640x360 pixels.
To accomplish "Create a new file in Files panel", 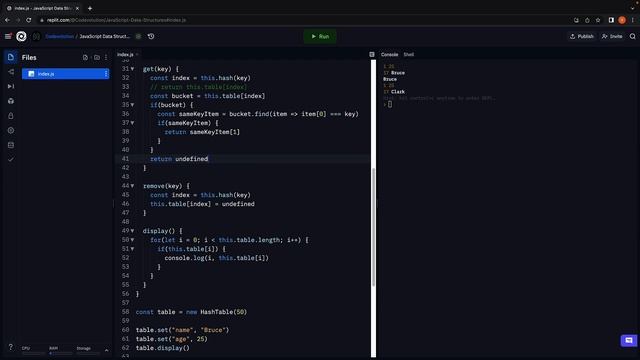I will 85,58.
